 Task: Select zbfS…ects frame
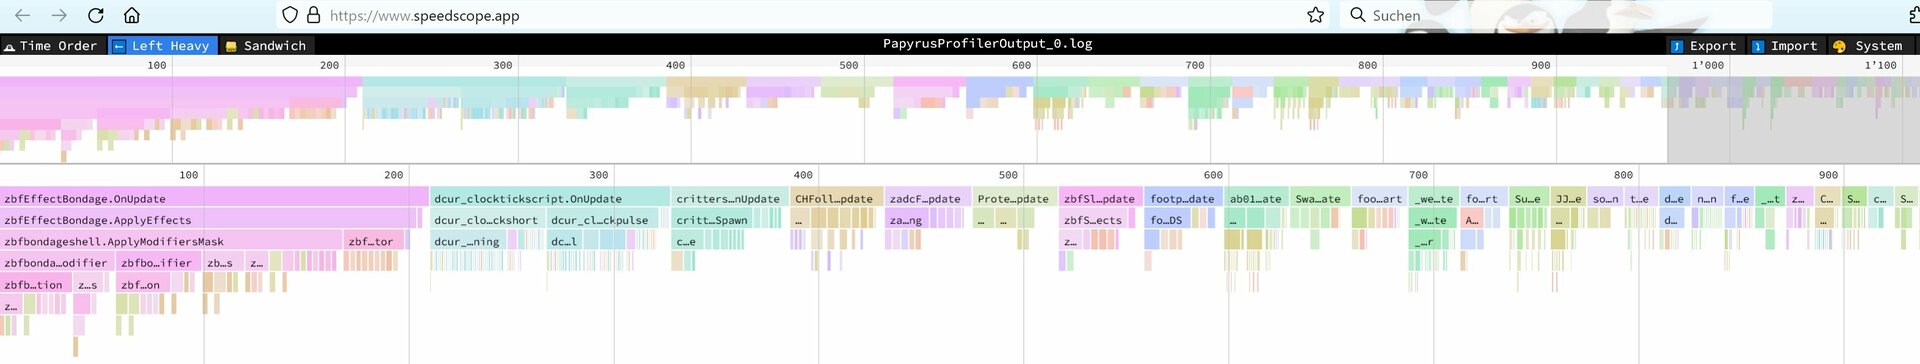[1093, 219]
